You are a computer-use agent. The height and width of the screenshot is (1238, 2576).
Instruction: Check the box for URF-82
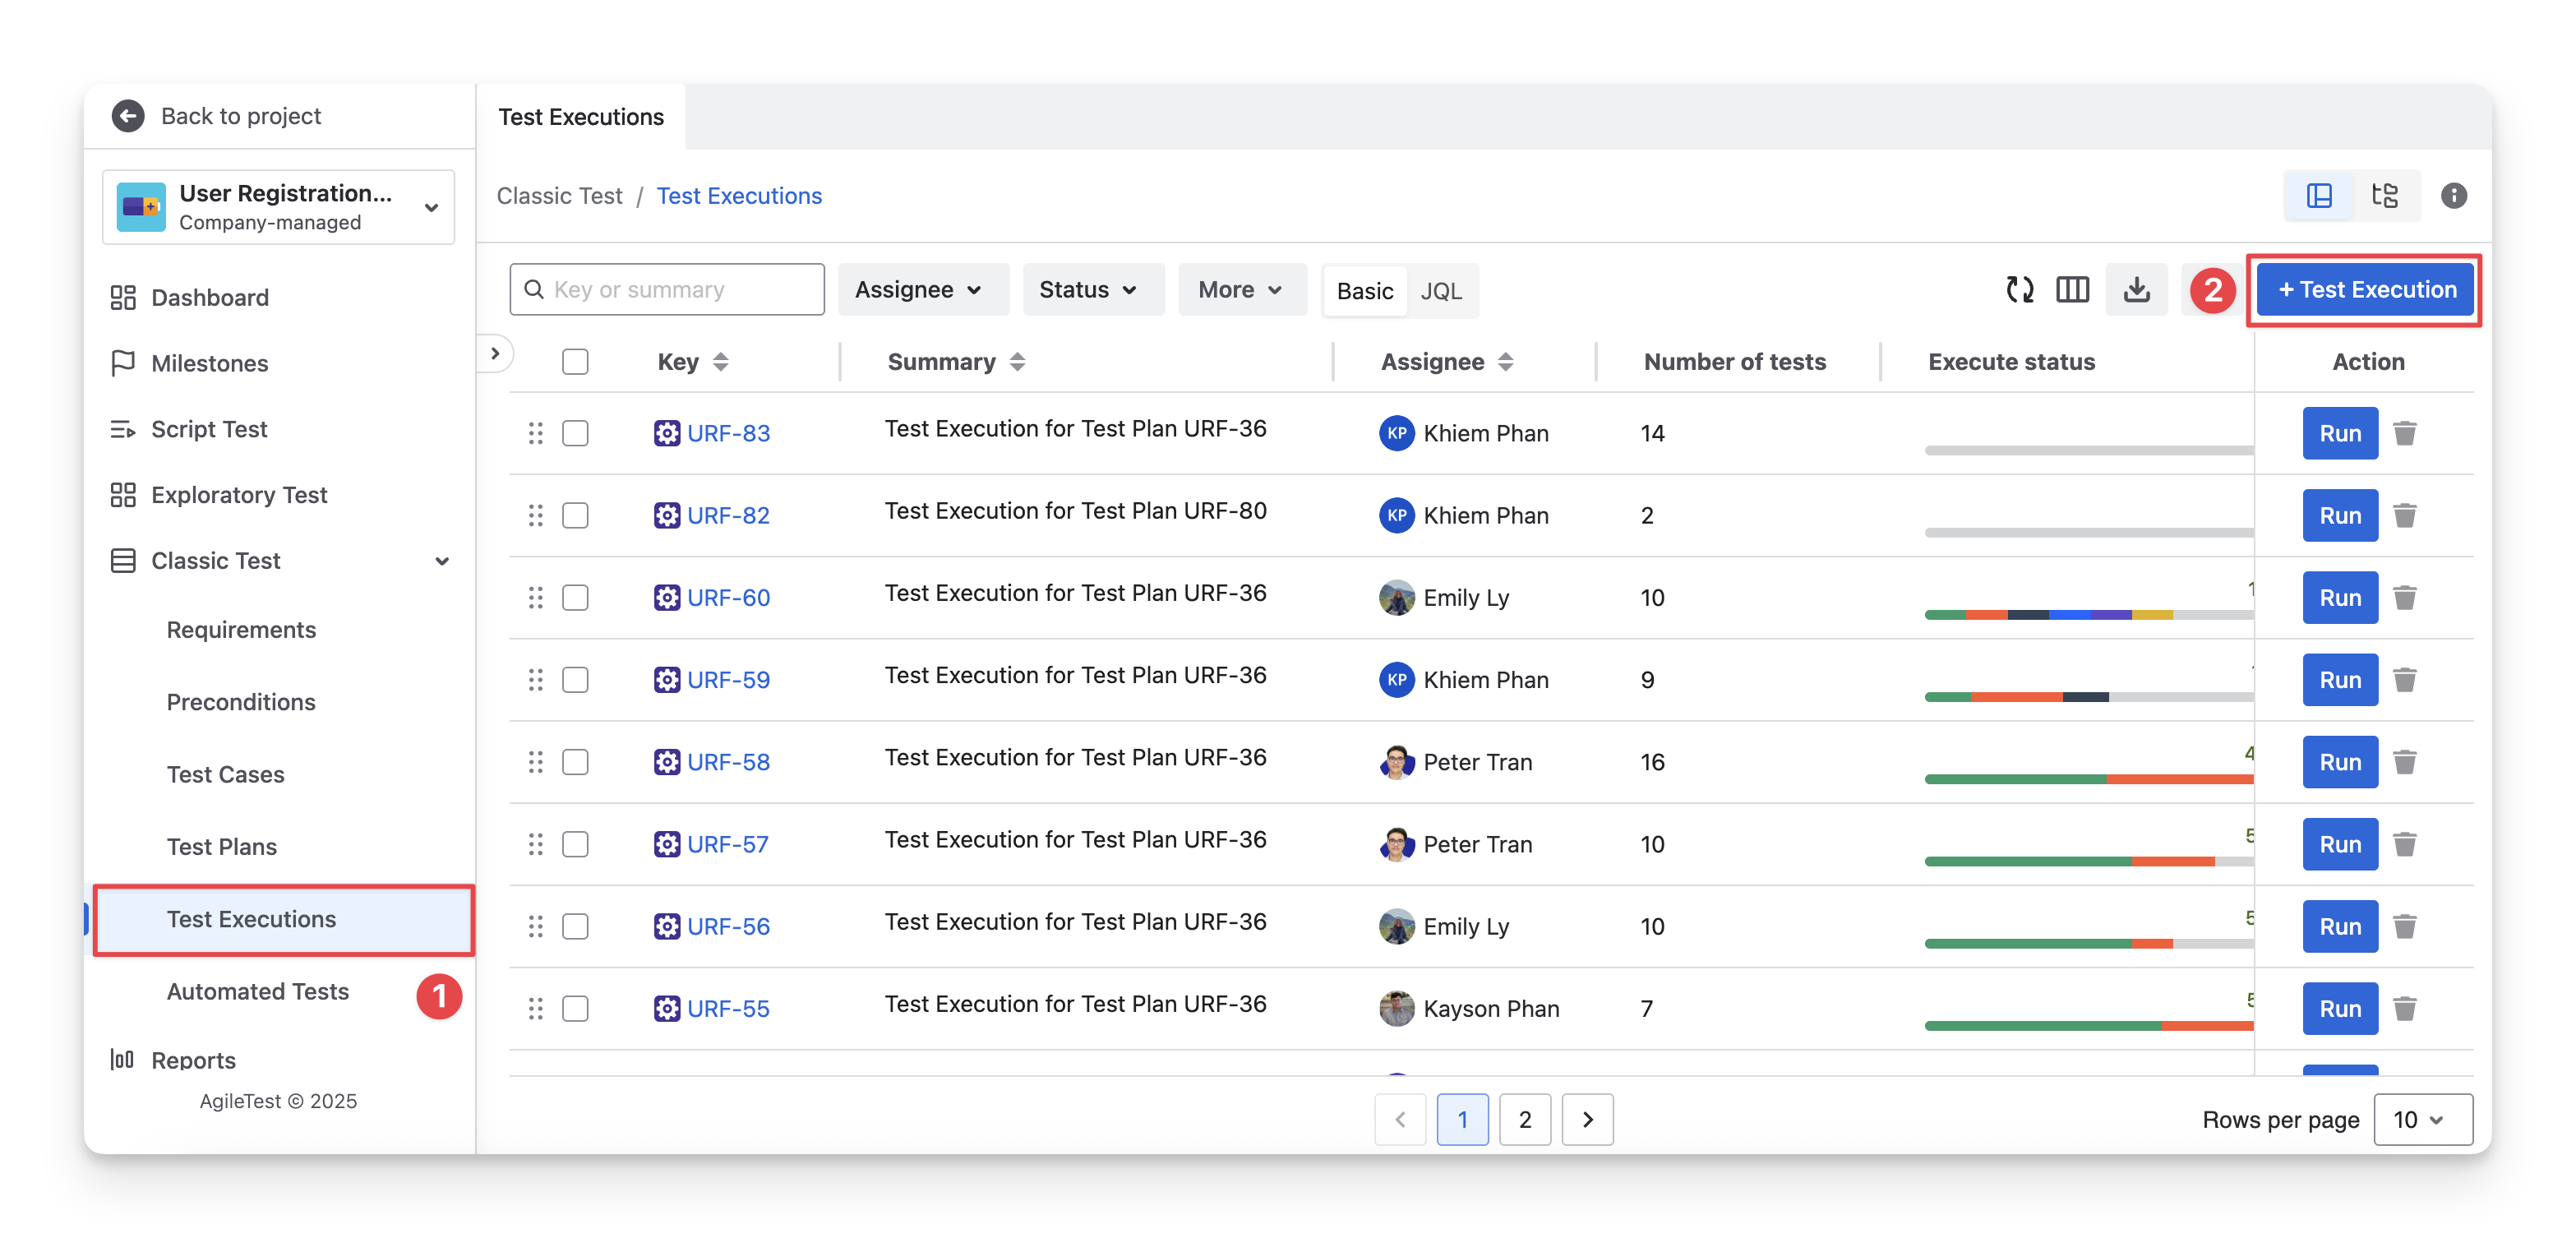(x=575, y=515)
